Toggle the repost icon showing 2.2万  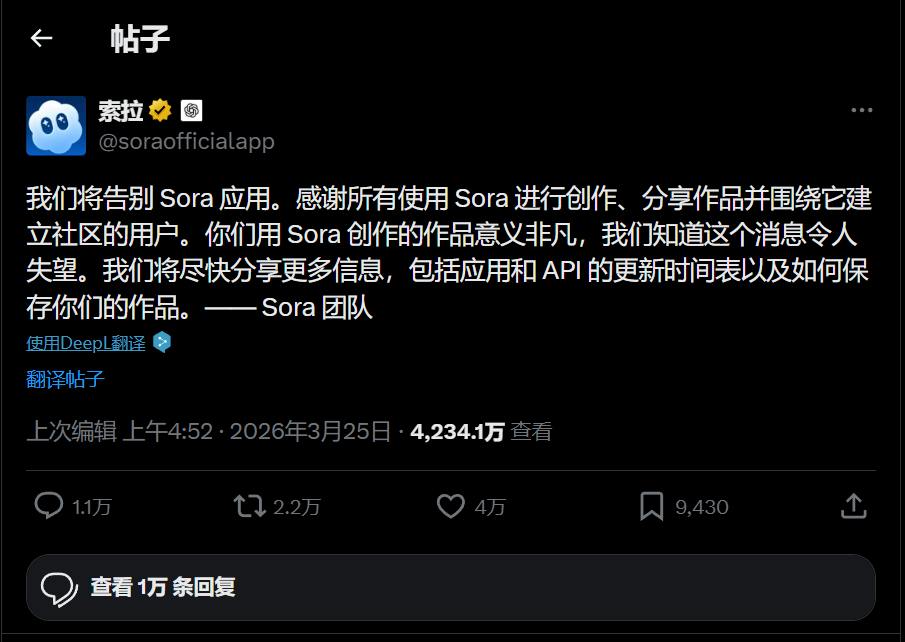click(249, 506)
